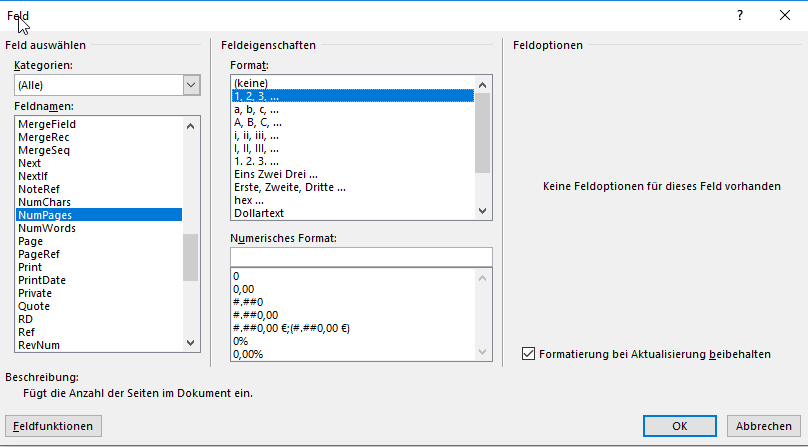Toggle Formatierung bei Aktualisierung beibehalten checkbox
Viewport: 808px width, 447px height.
(528, 354)
